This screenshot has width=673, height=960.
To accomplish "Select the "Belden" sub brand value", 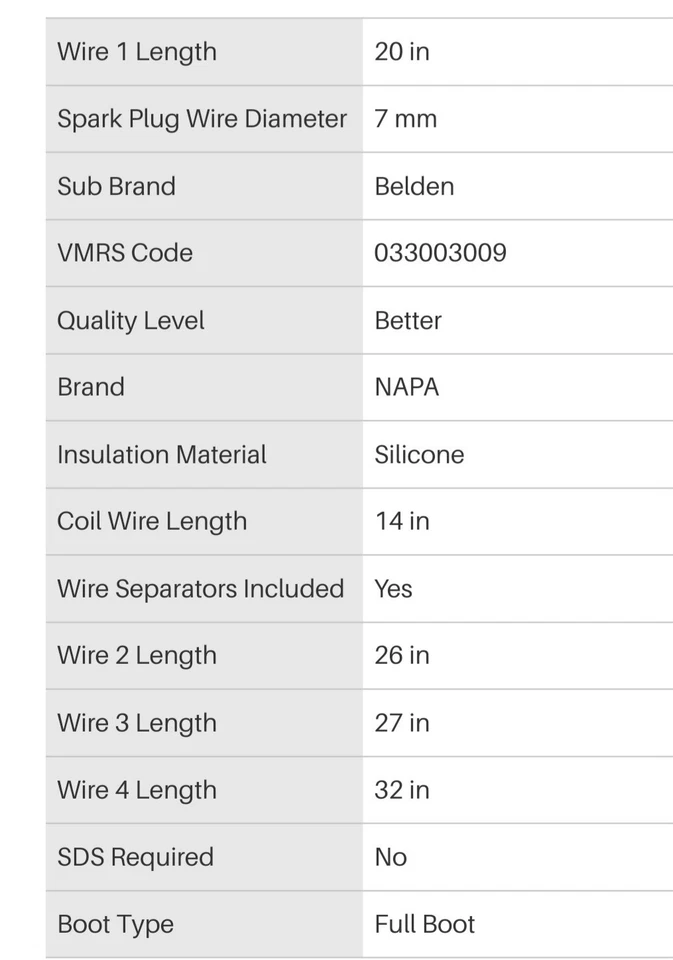I will (x=414, y=186).
